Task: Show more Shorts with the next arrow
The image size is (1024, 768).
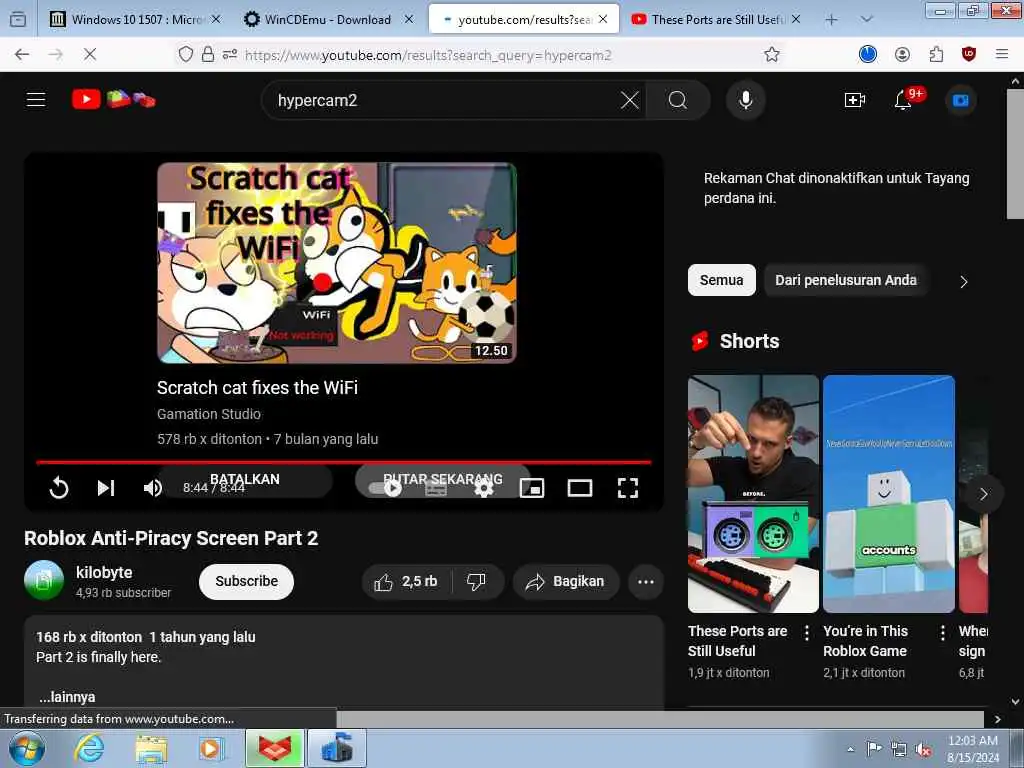Action: pyautogui.click(x=984, y=494)
